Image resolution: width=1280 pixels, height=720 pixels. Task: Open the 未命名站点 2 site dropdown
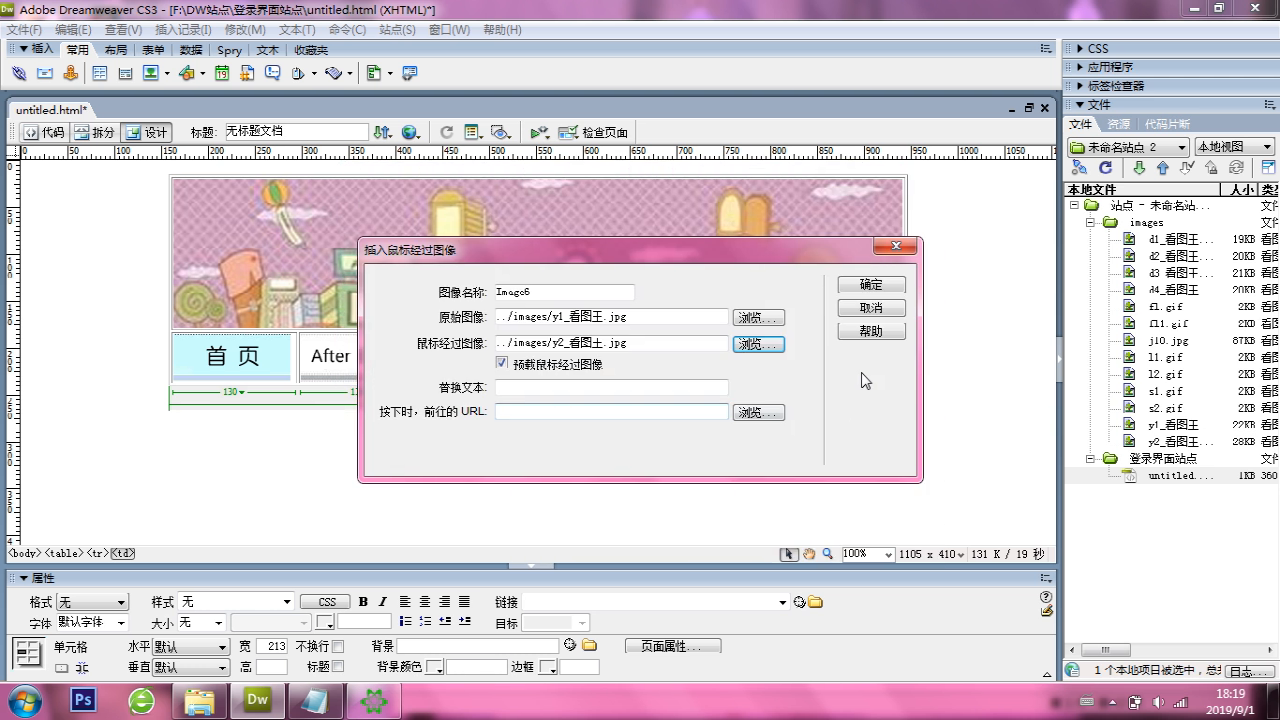tap(1129, 147)
